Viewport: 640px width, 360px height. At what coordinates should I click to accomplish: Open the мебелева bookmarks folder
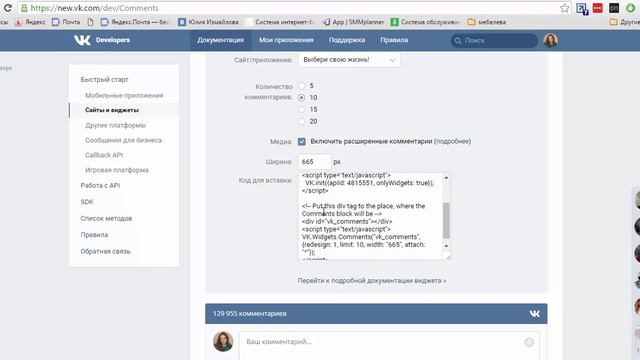click(x=487, y=22)
